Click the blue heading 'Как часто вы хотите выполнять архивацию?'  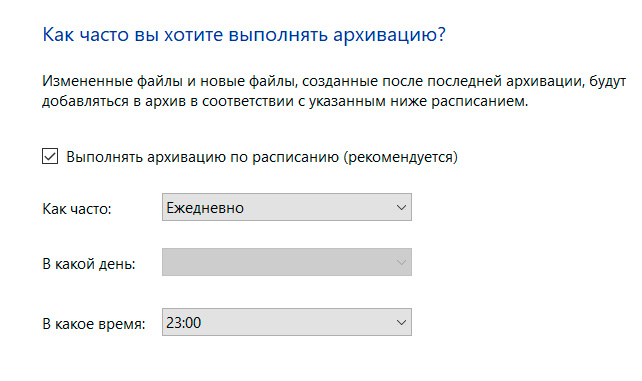click(x=244, y=35)
